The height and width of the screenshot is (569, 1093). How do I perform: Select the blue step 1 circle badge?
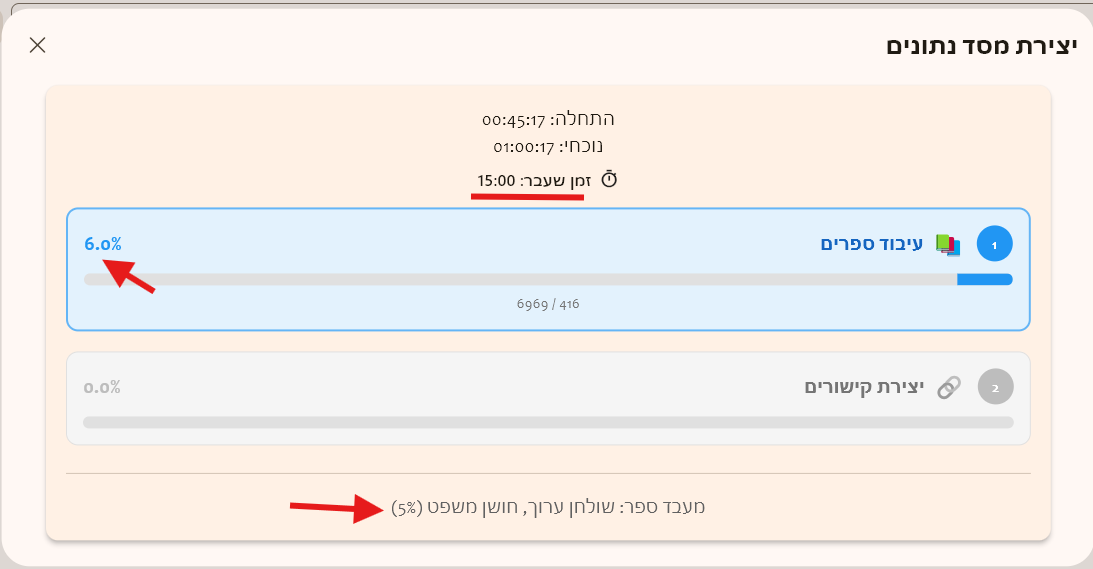tap(994, 244)
